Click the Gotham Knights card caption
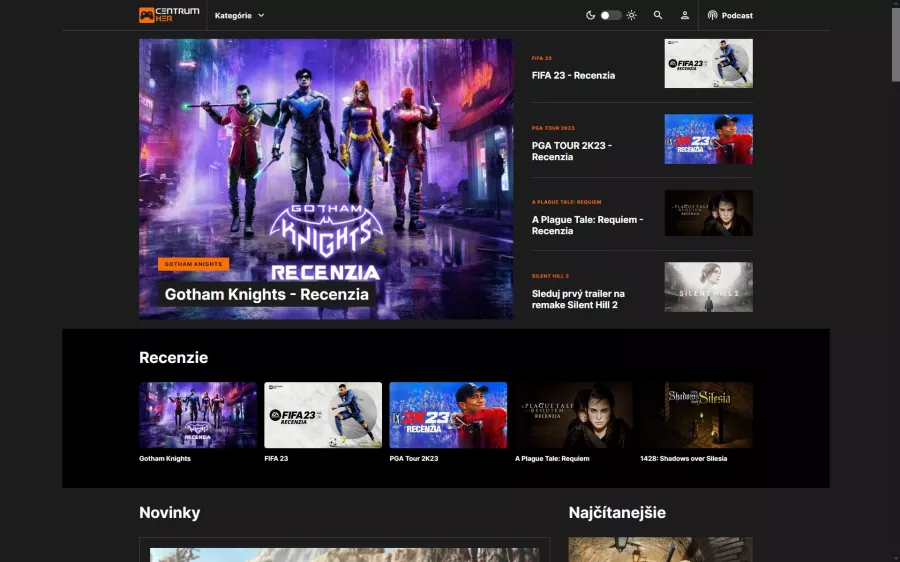 pyautogui.click(x=165, y=459)
